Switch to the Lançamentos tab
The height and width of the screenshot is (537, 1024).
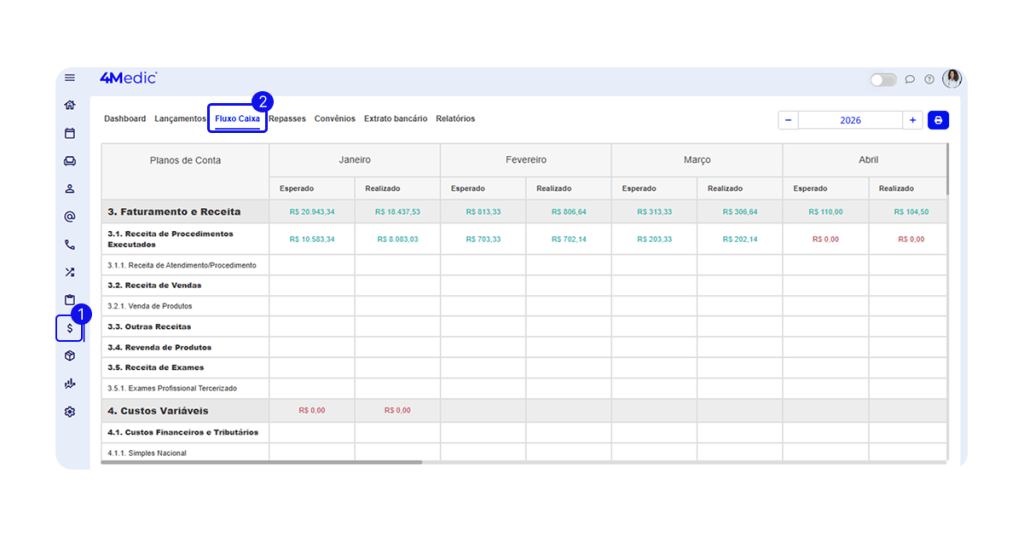click(180, 119)
